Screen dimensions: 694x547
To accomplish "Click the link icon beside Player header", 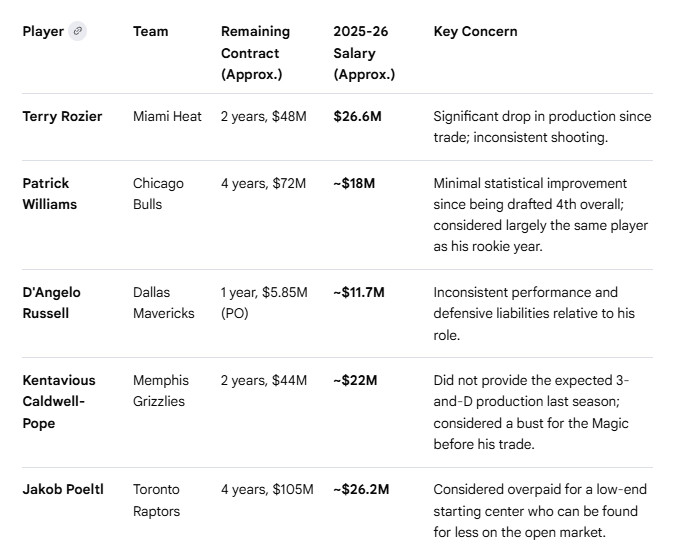I will point(78,31).
